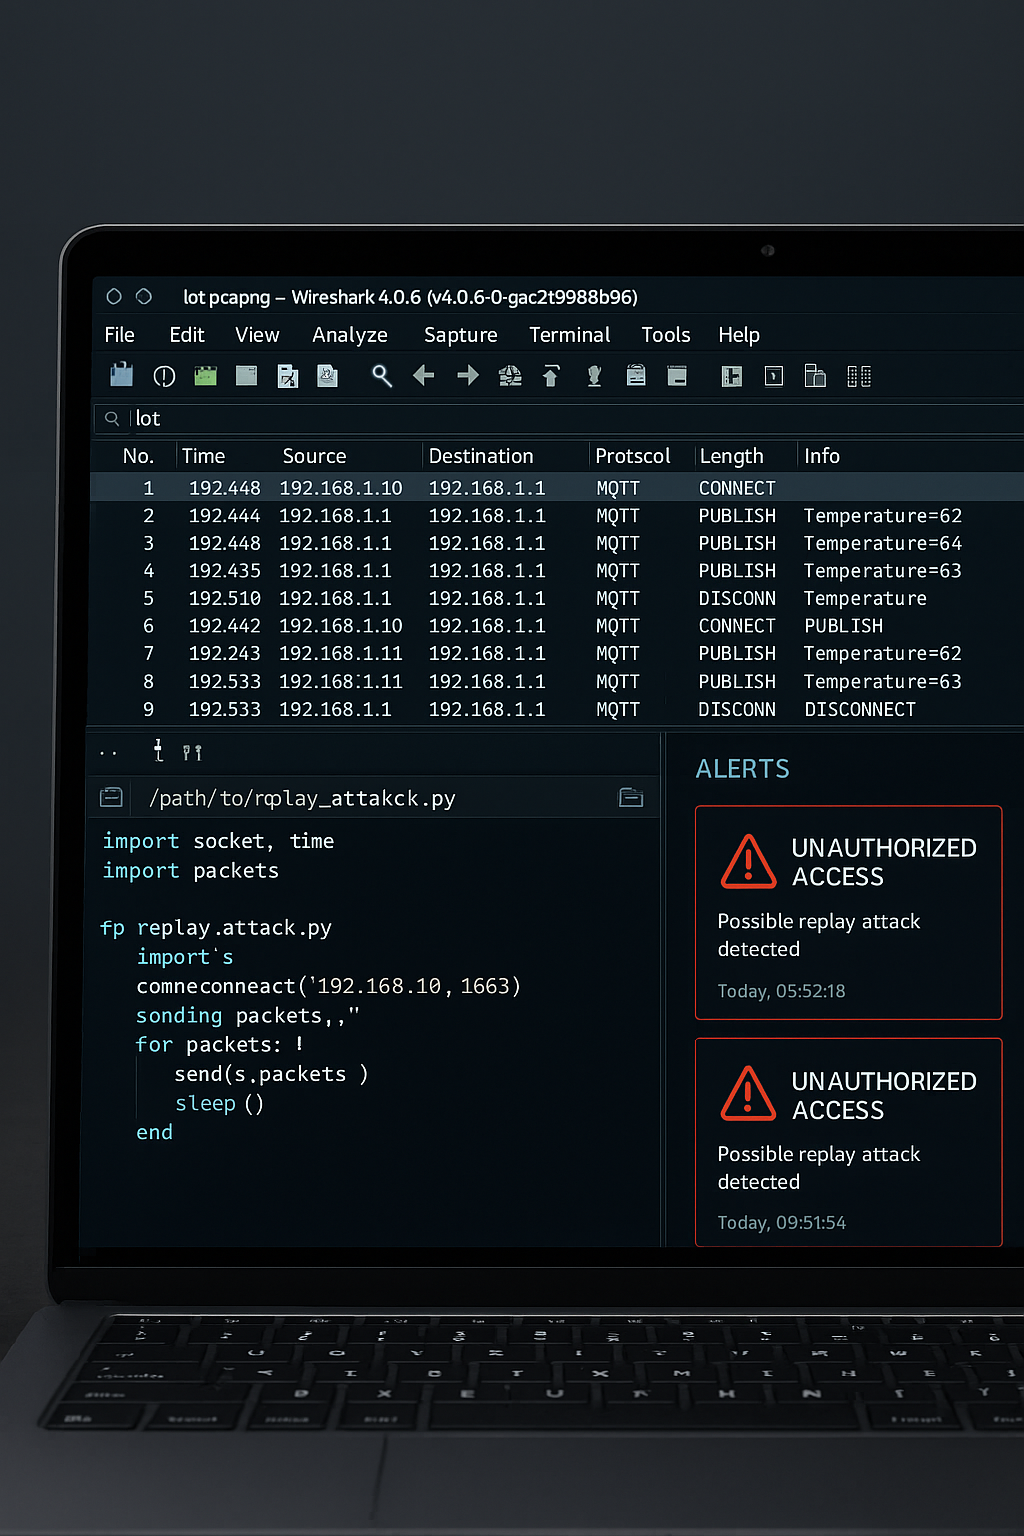
Task: Open the Help menu
Action: pos(738,335)
